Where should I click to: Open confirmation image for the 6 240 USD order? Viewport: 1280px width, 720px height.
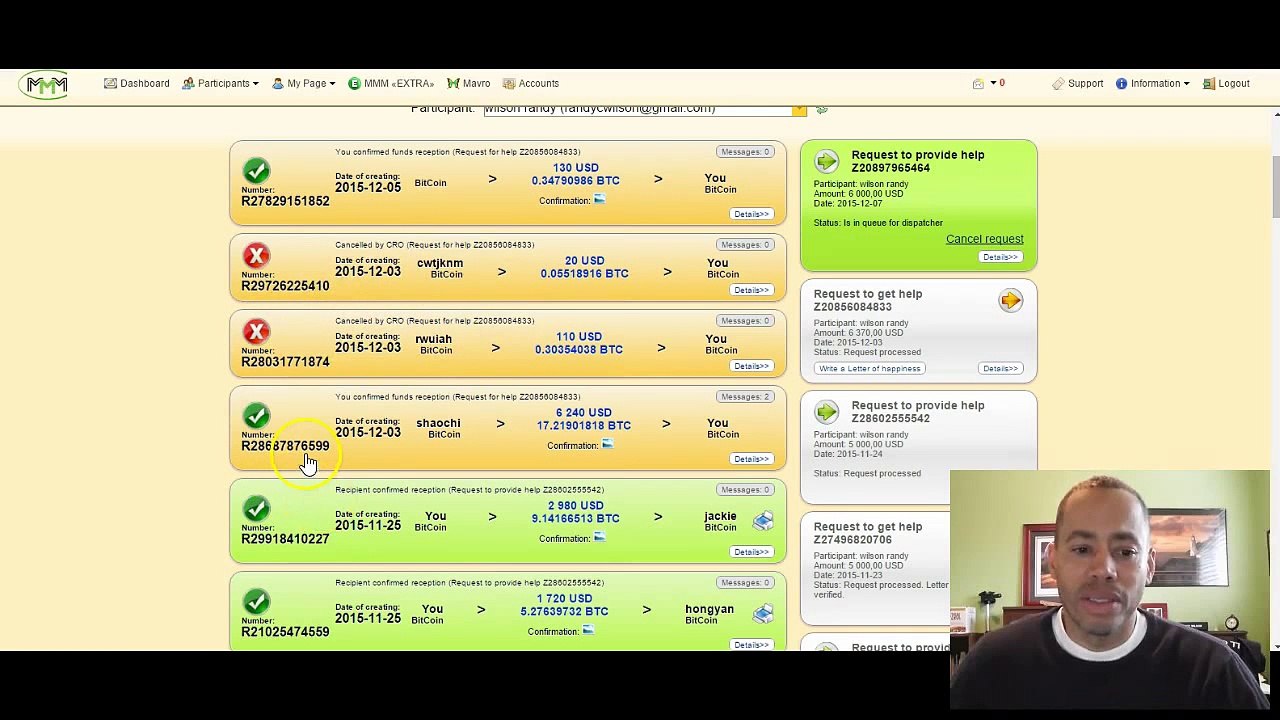tap(607, 445)
